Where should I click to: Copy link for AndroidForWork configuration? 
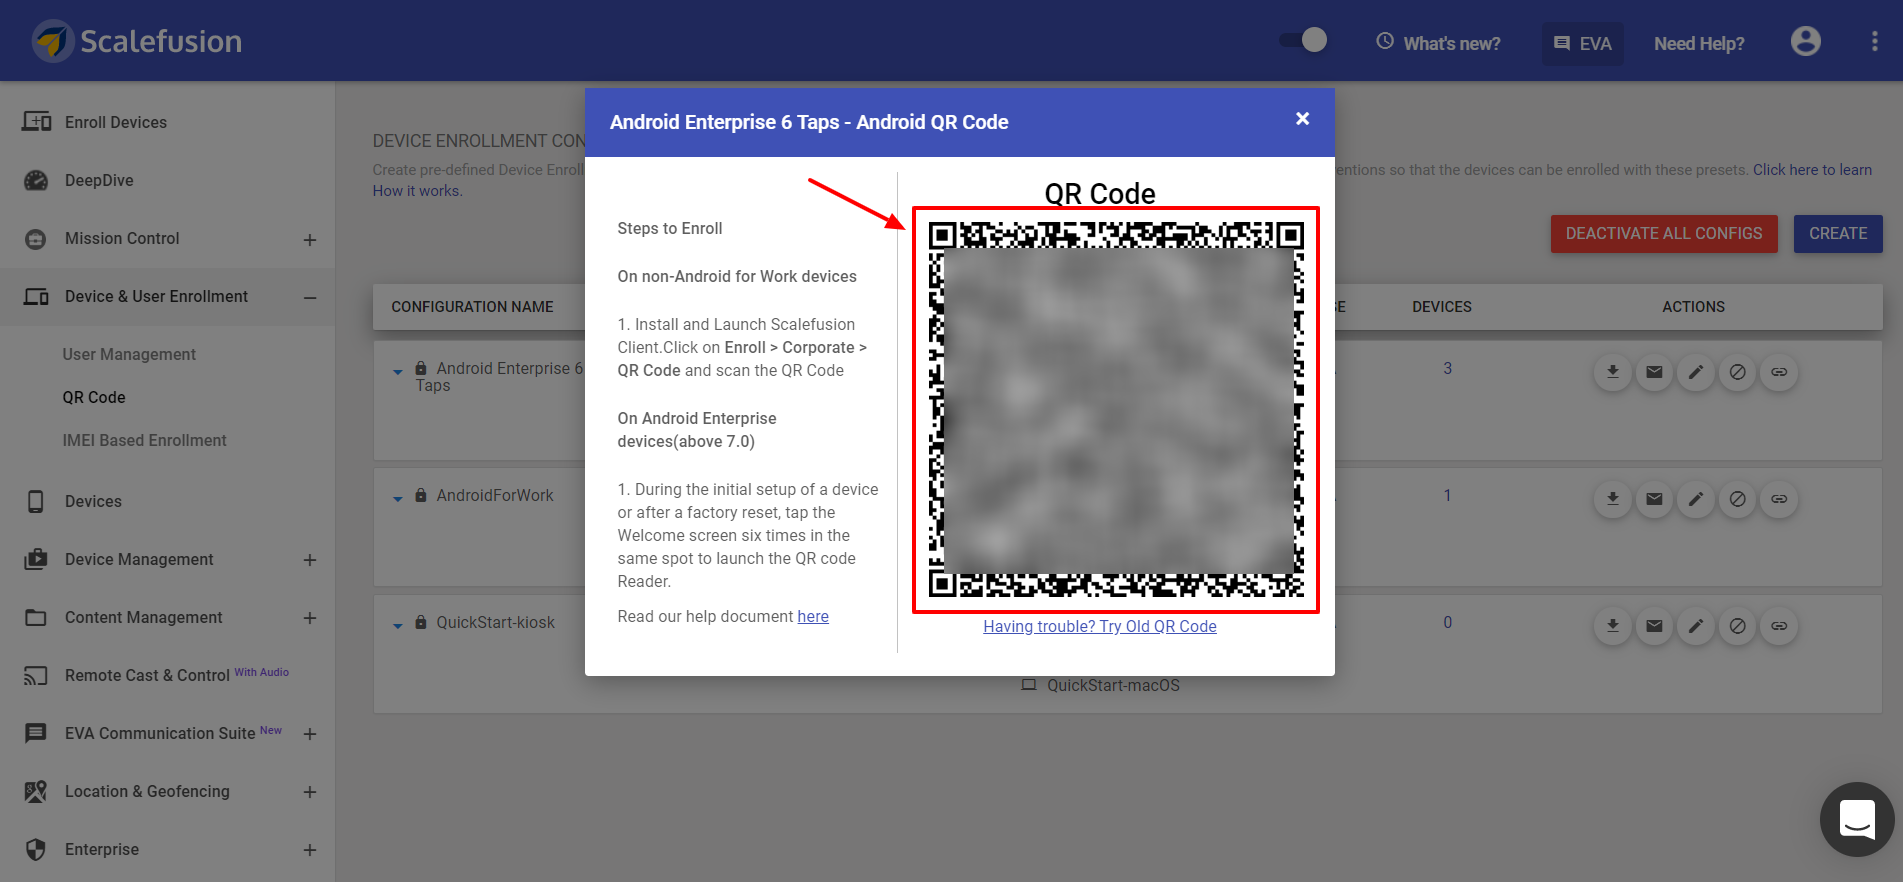click(1779, 499)
